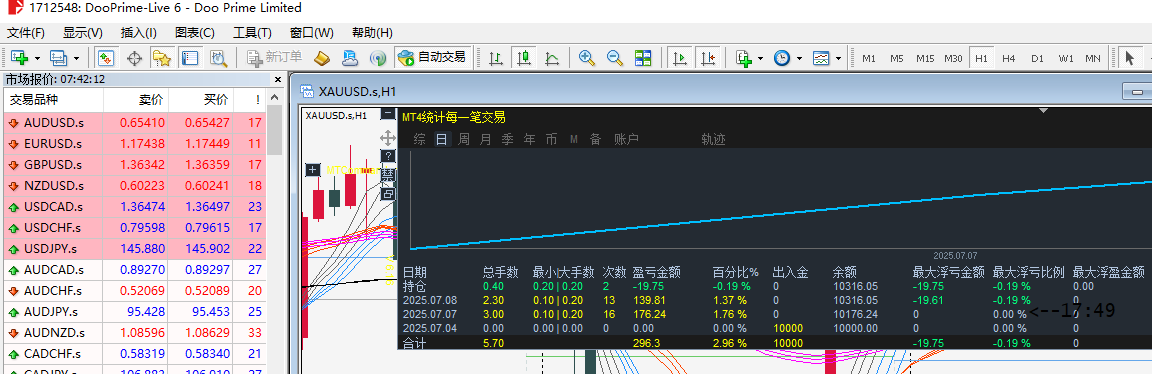
Task: Open the 文件(F) menu
Action: pos(26,33)
